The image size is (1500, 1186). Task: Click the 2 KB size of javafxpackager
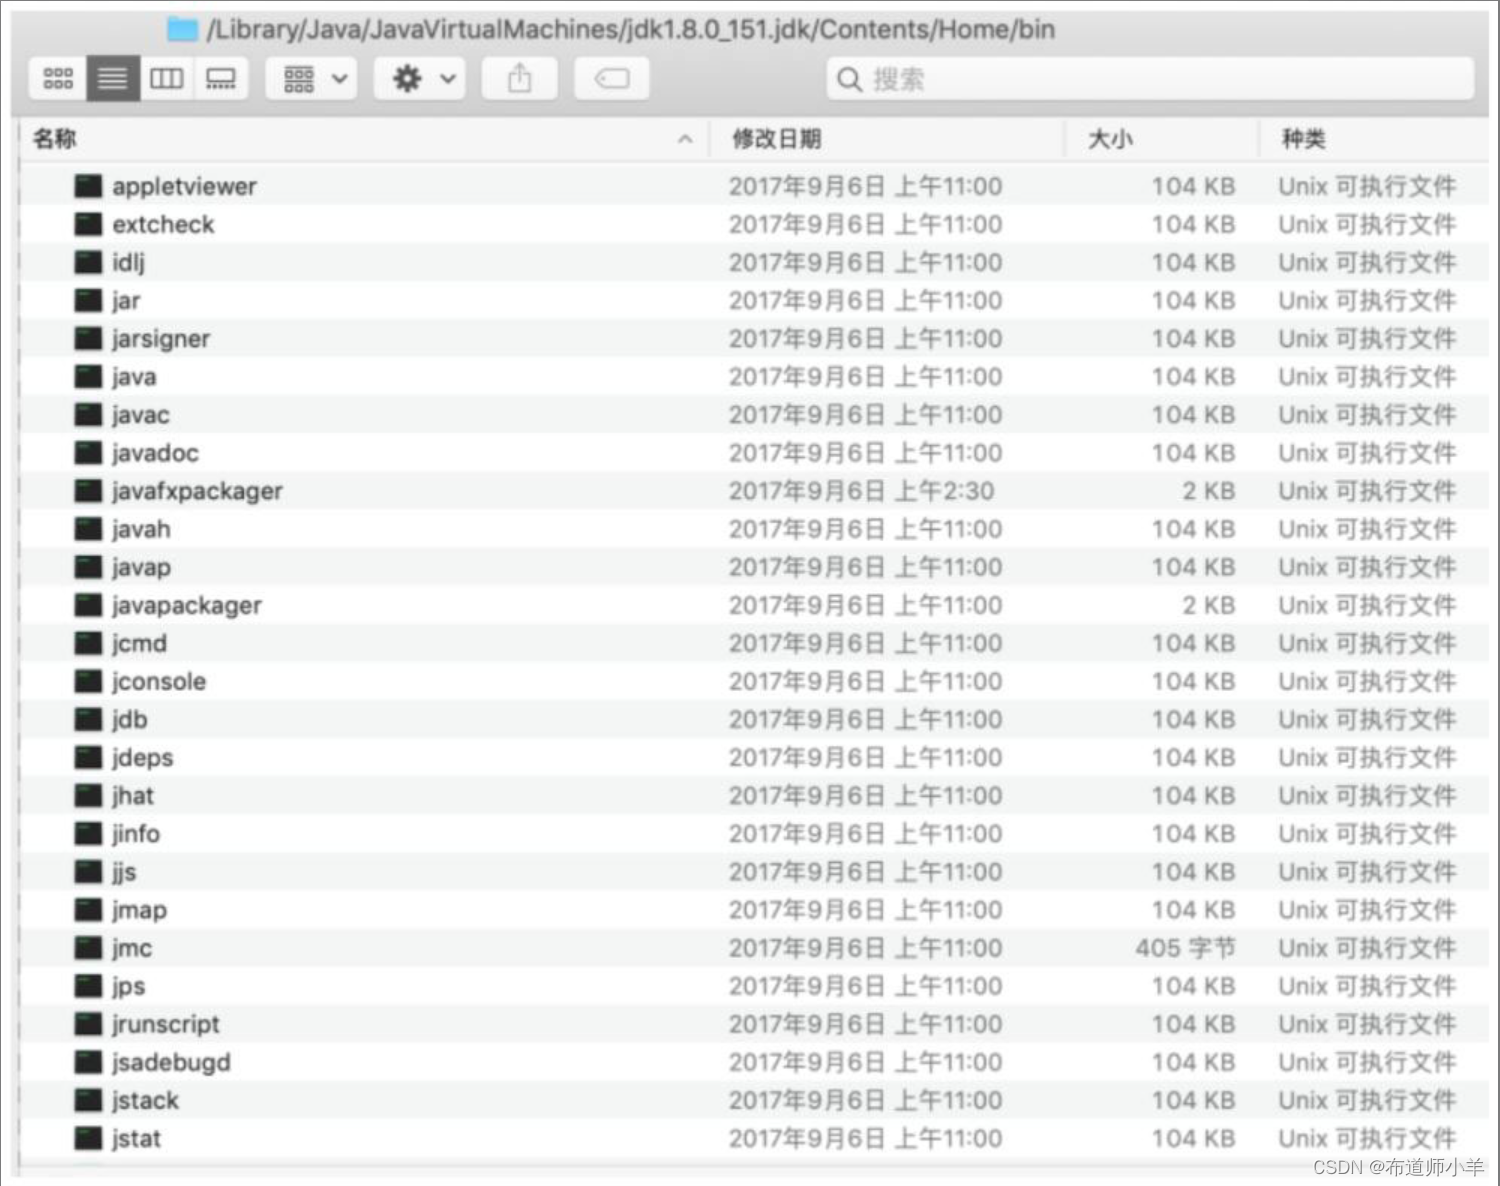1209,491
